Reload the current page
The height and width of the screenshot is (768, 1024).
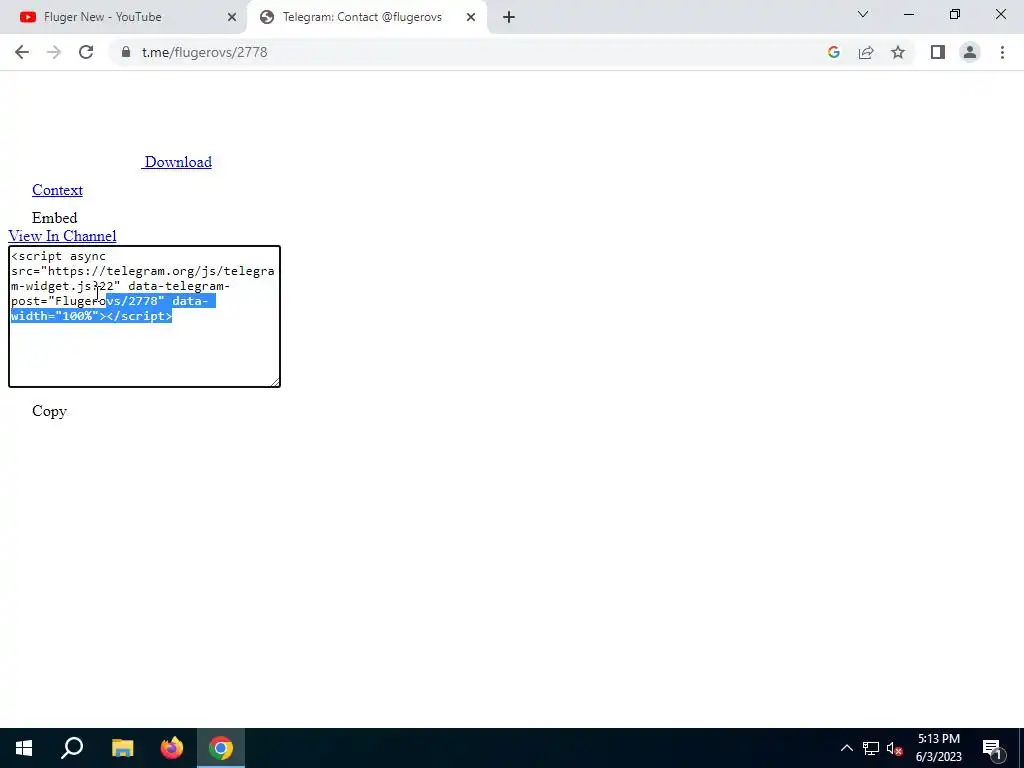tap(86, 52)
